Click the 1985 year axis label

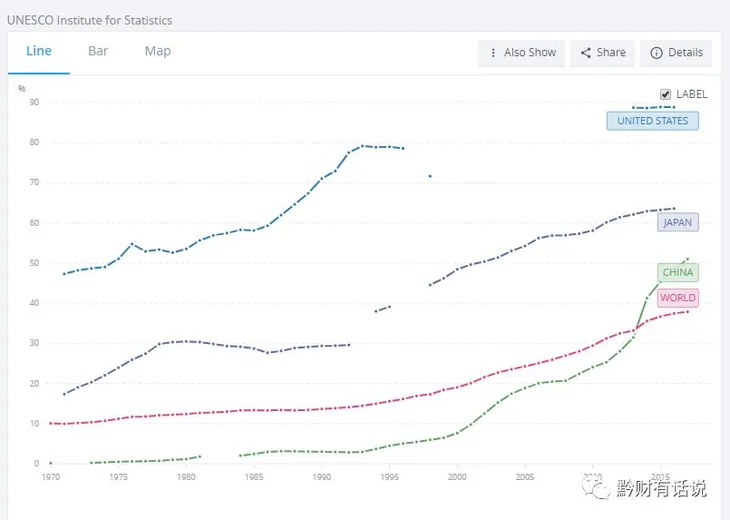254,477
